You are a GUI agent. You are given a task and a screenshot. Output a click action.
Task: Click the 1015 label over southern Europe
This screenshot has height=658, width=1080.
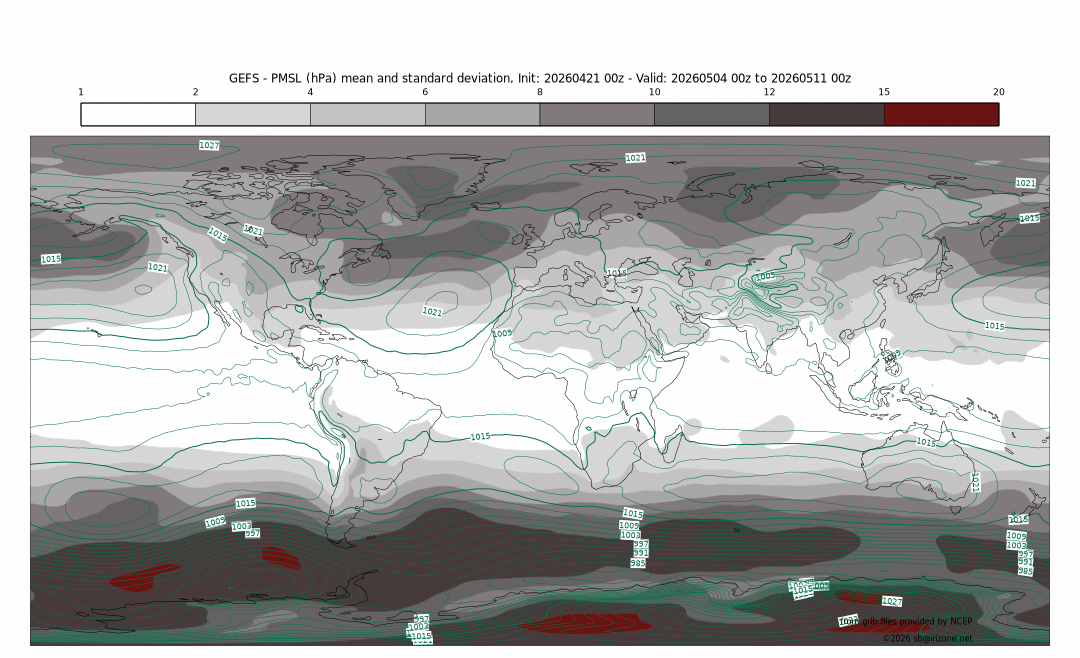coord(616,272)
